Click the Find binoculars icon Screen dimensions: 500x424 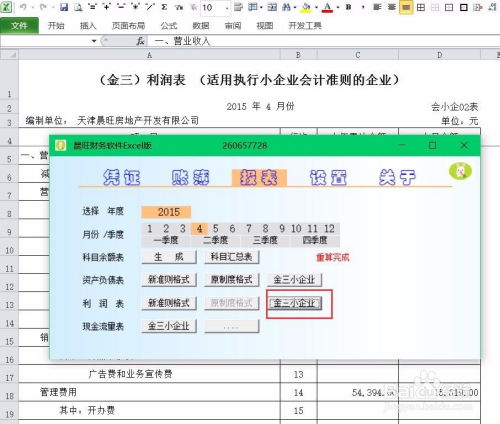point(286,7)
